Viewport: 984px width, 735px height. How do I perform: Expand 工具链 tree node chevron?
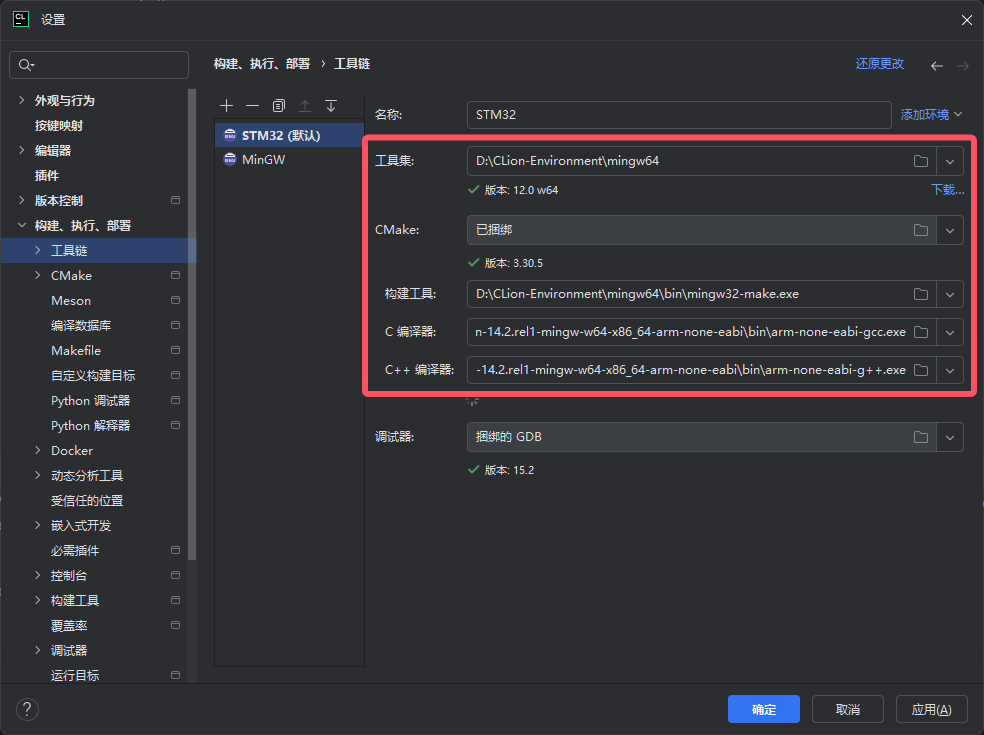pyautogui.click(x=38, y=250)
